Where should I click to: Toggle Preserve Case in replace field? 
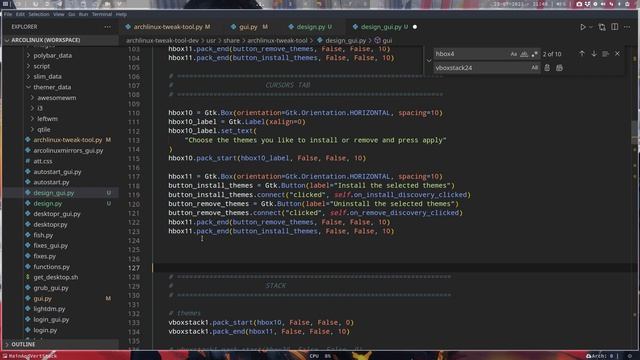coord(534,68)
